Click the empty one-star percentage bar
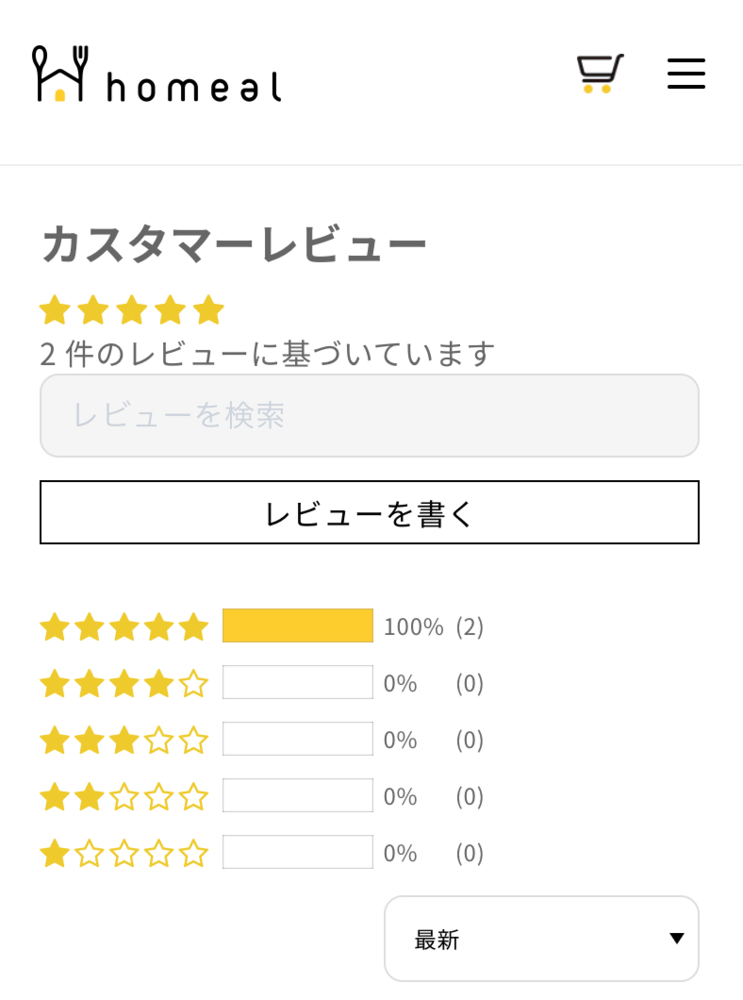Viewport: 743px width, 1000px height. coord(298,852)
